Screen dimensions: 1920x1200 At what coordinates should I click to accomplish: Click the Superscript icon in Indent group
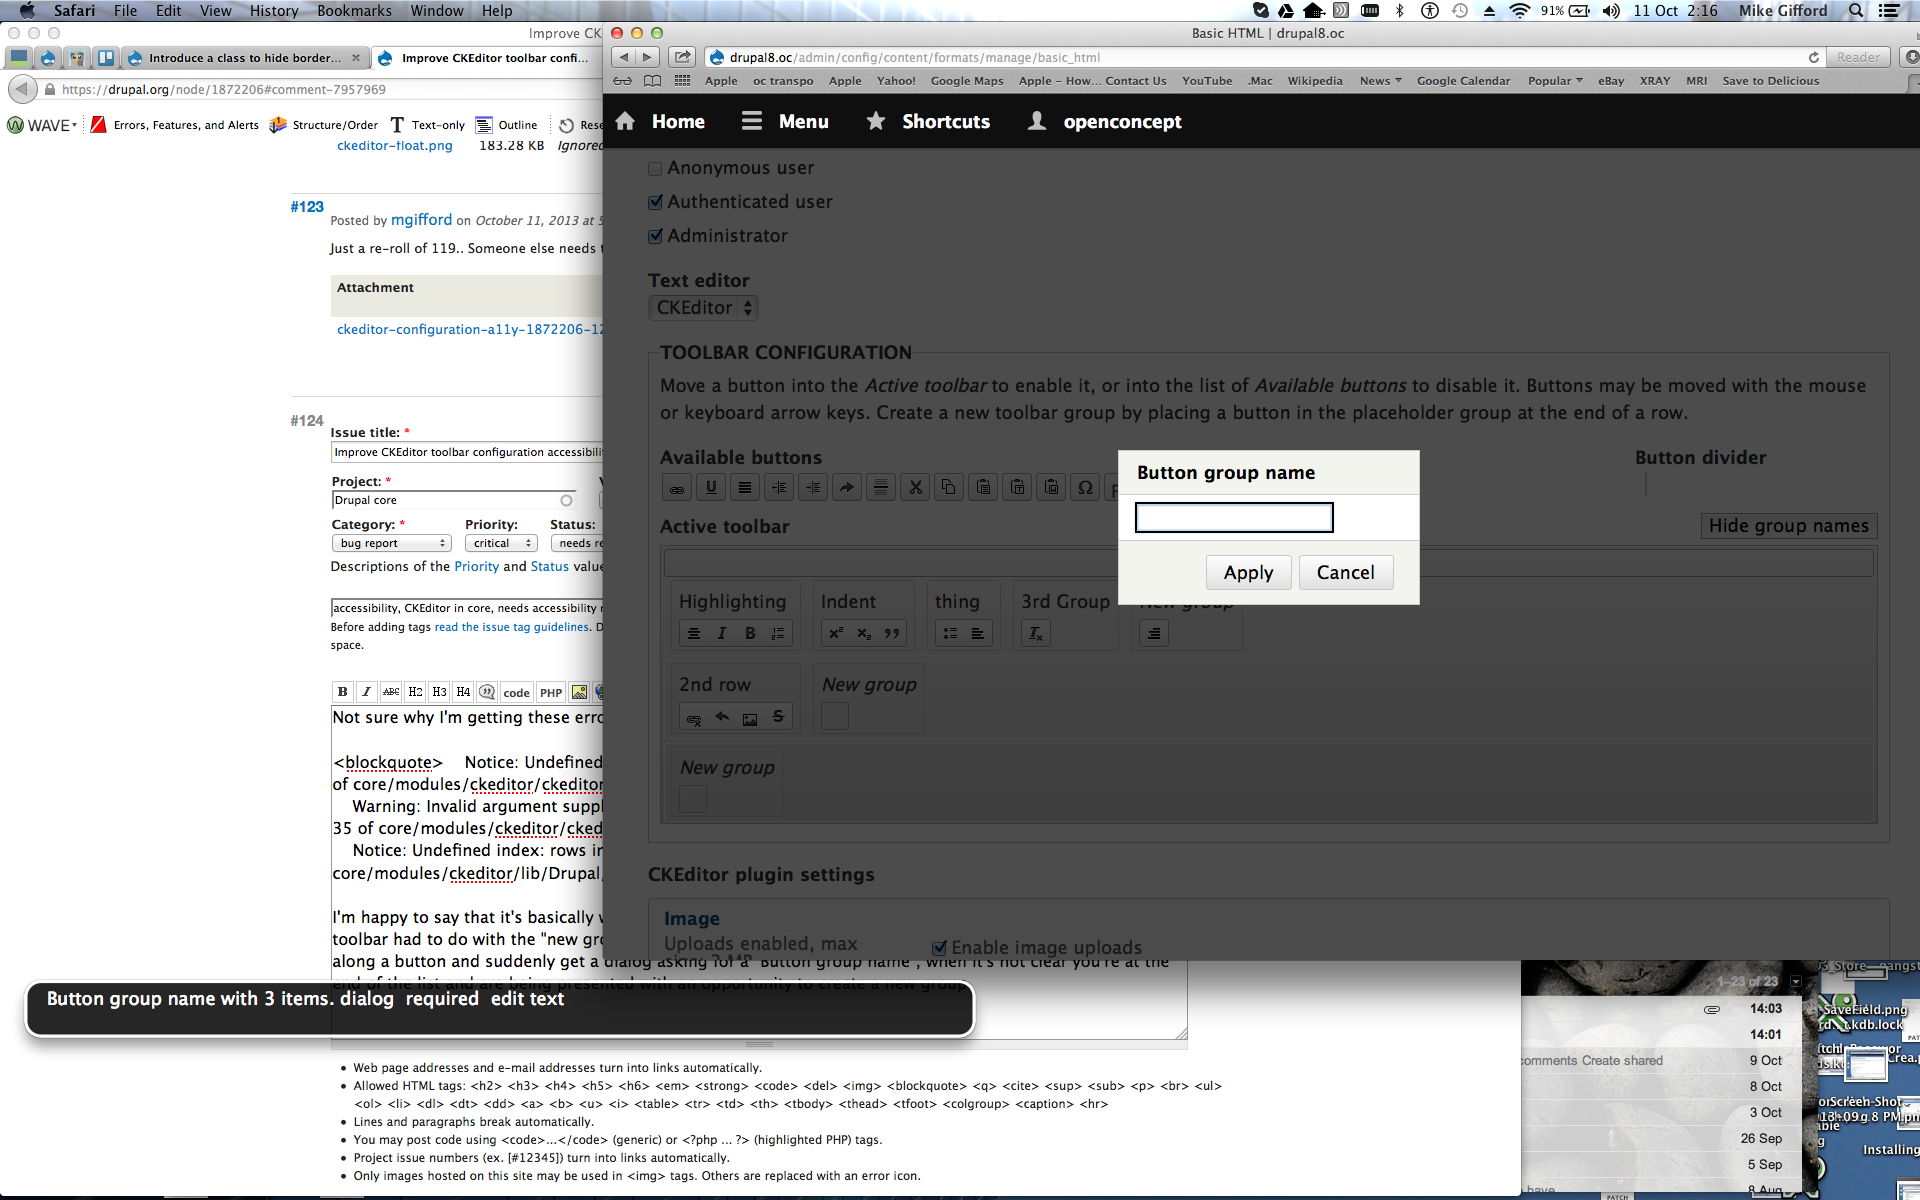point(836,633)
